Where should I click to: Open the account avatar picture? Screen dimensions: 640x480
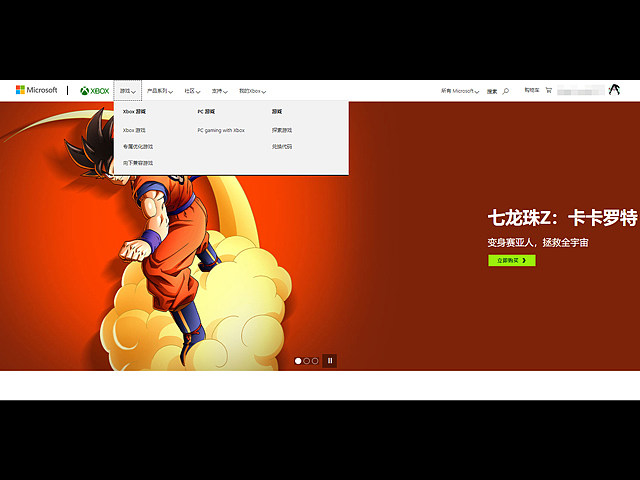tap(614, 90)
